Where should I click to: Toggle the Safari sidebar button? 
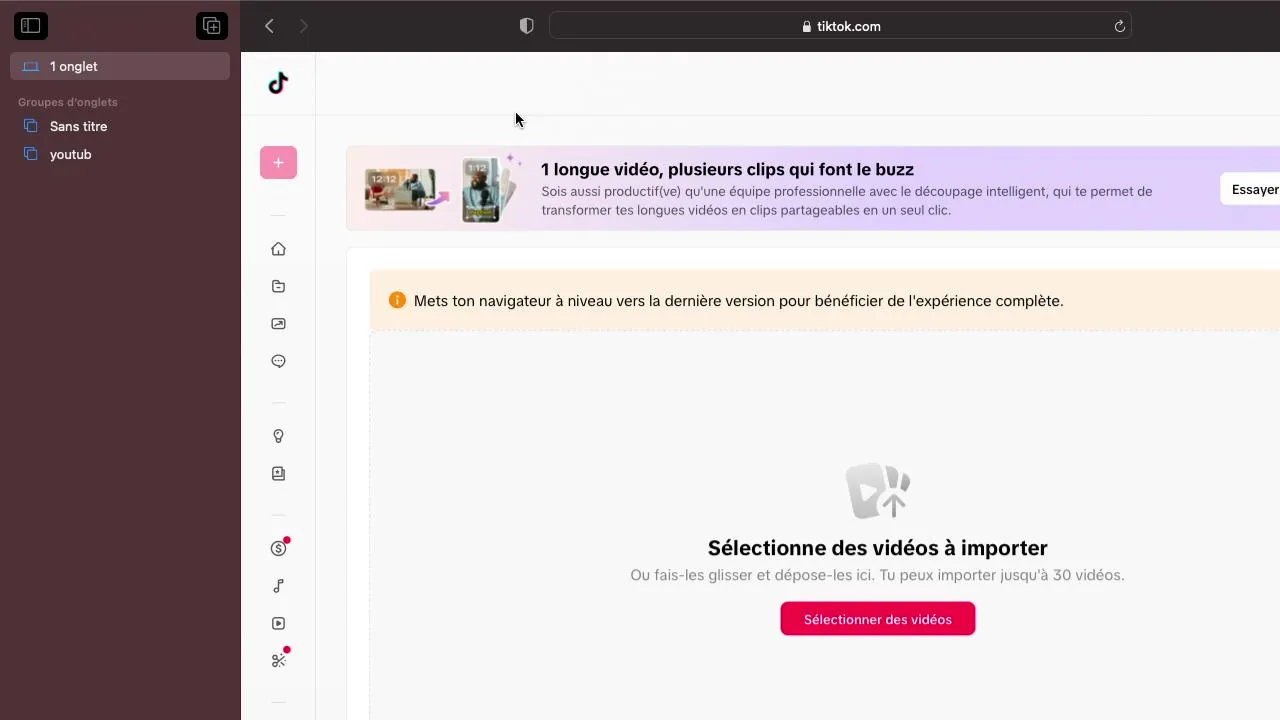pyautogui.click(x=31, y=26)
